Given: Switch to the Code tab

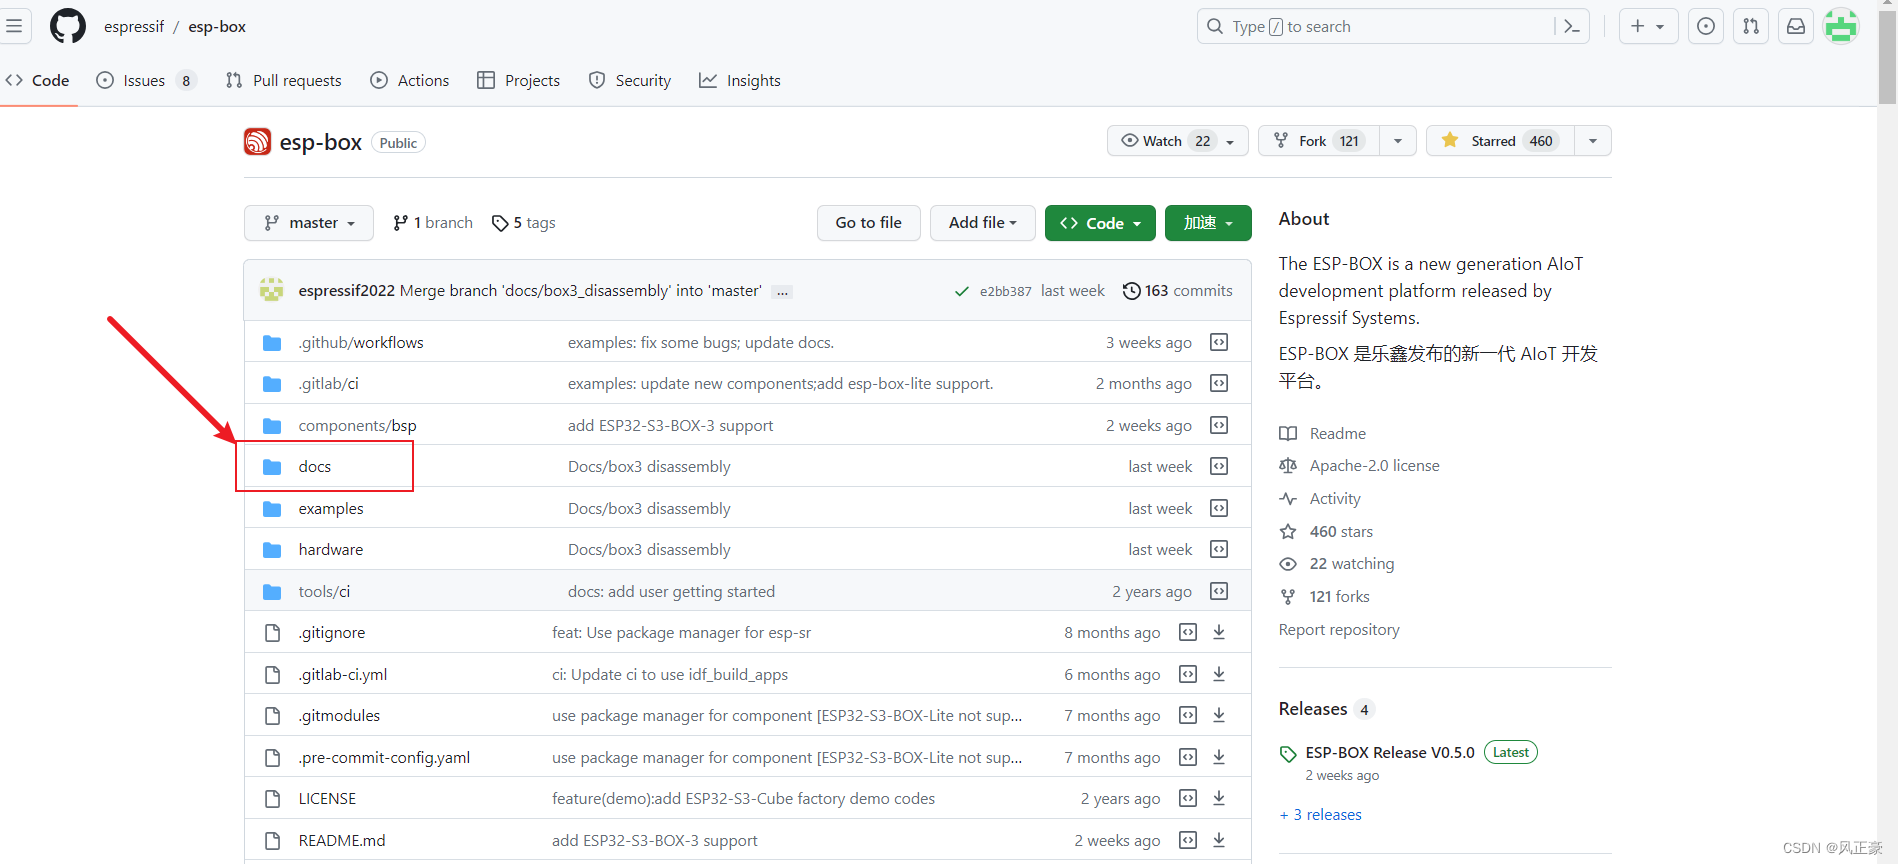Looking at the screenshot, I should click(x=38, y=80).
